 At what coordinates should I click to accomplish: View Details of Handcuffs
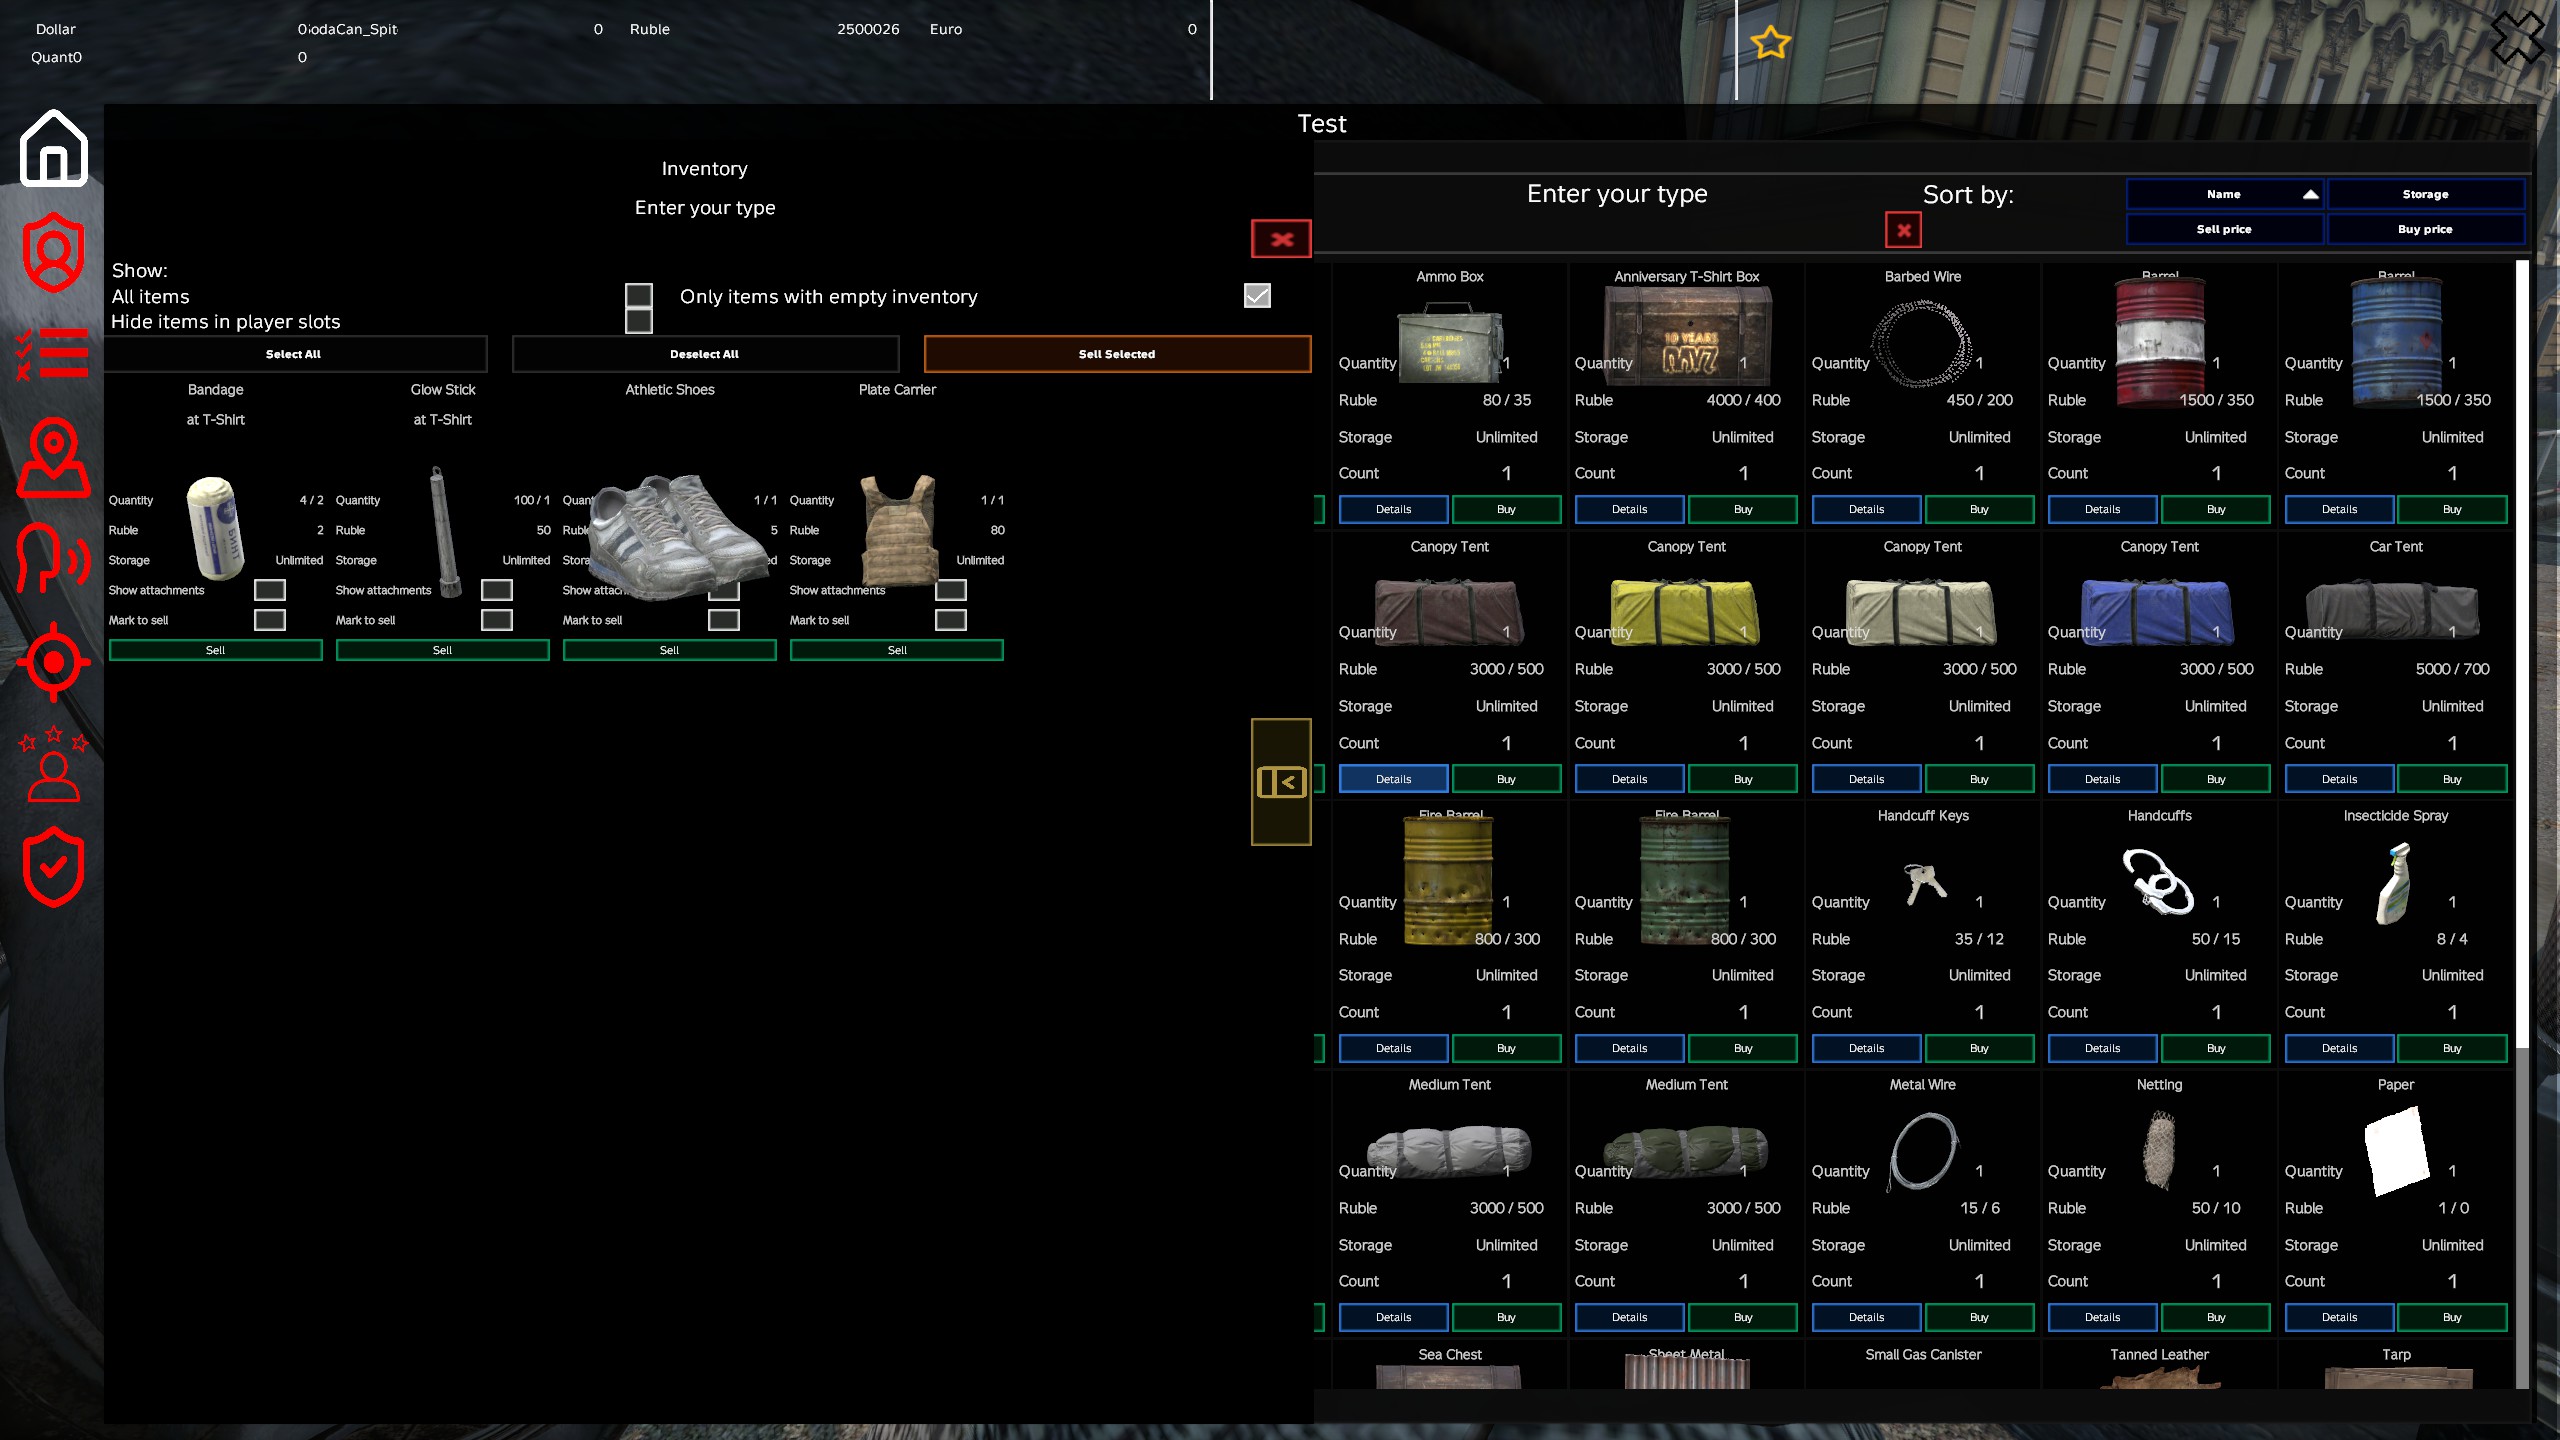pyautogui.click(x=2103, y=1048)
